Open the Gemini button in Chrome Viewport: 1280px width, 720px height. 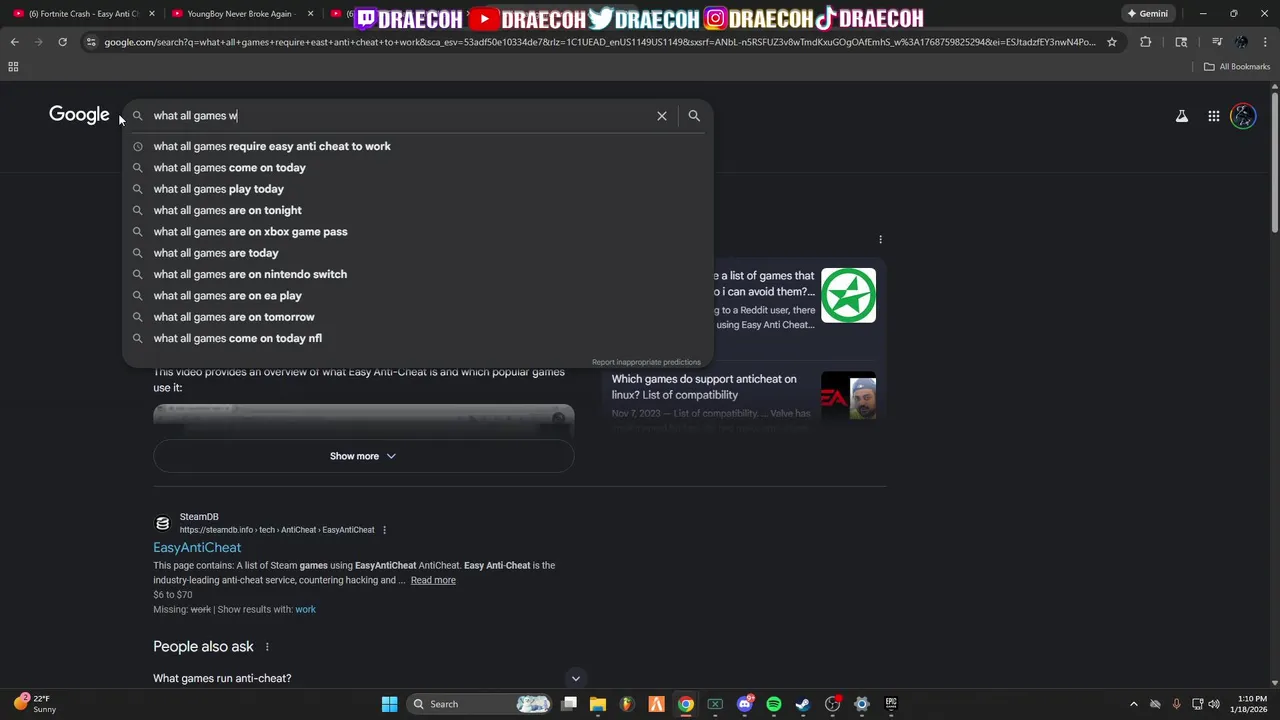click(1147, 14)
